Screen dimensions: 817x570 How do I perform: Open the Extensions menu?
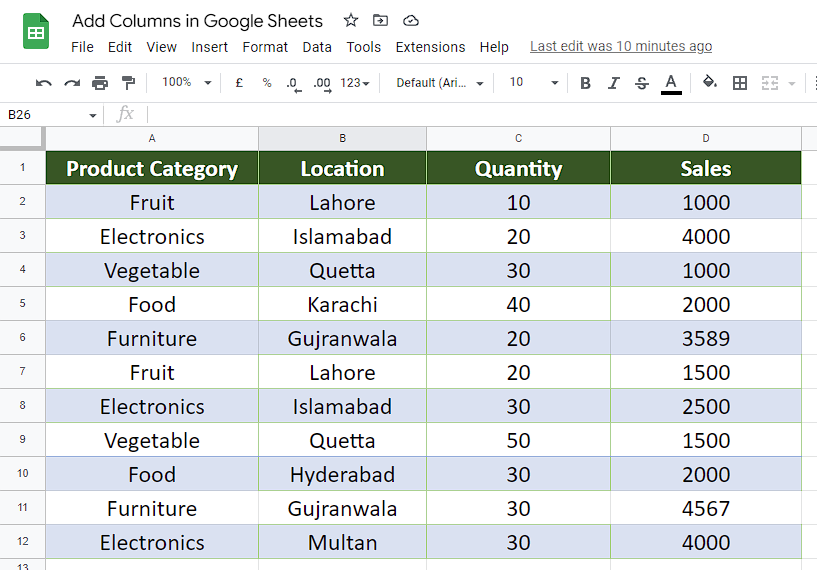click(430, 47)
